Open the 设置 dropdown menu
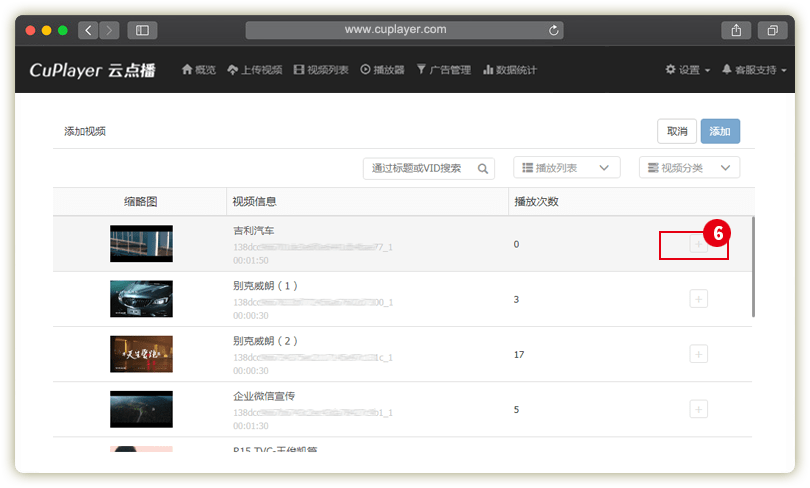Screen dimensions: 810x488 coord(688,70)
